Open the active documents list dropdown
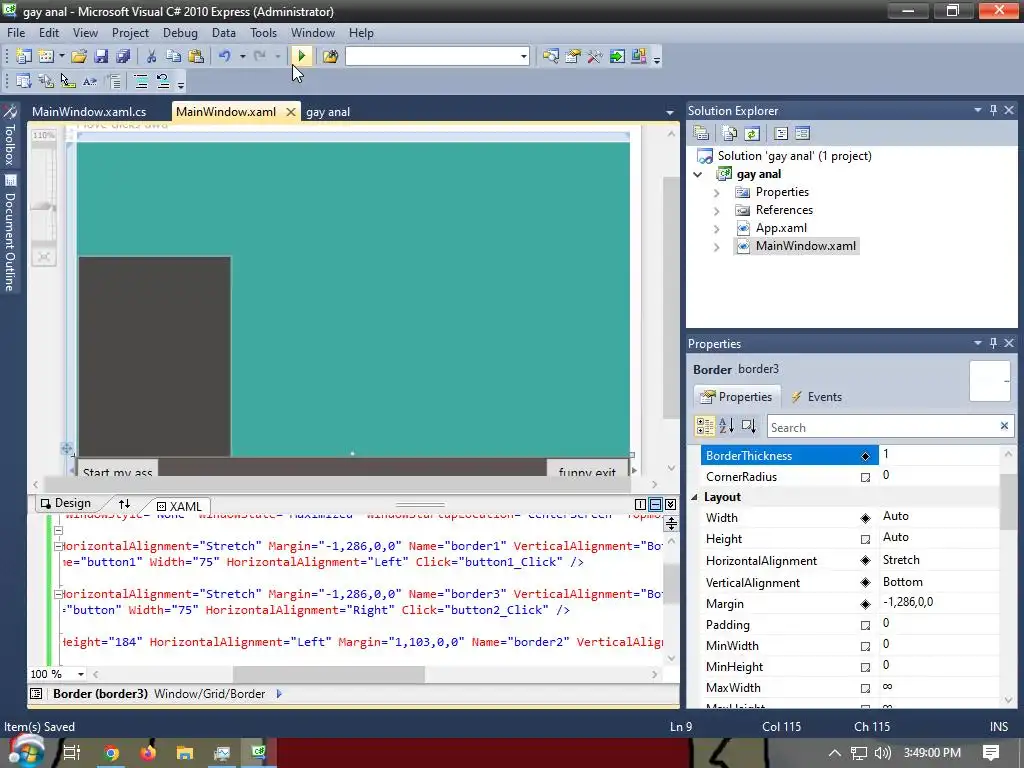This screenshot has height=768, width=1024. pos(669,112)
